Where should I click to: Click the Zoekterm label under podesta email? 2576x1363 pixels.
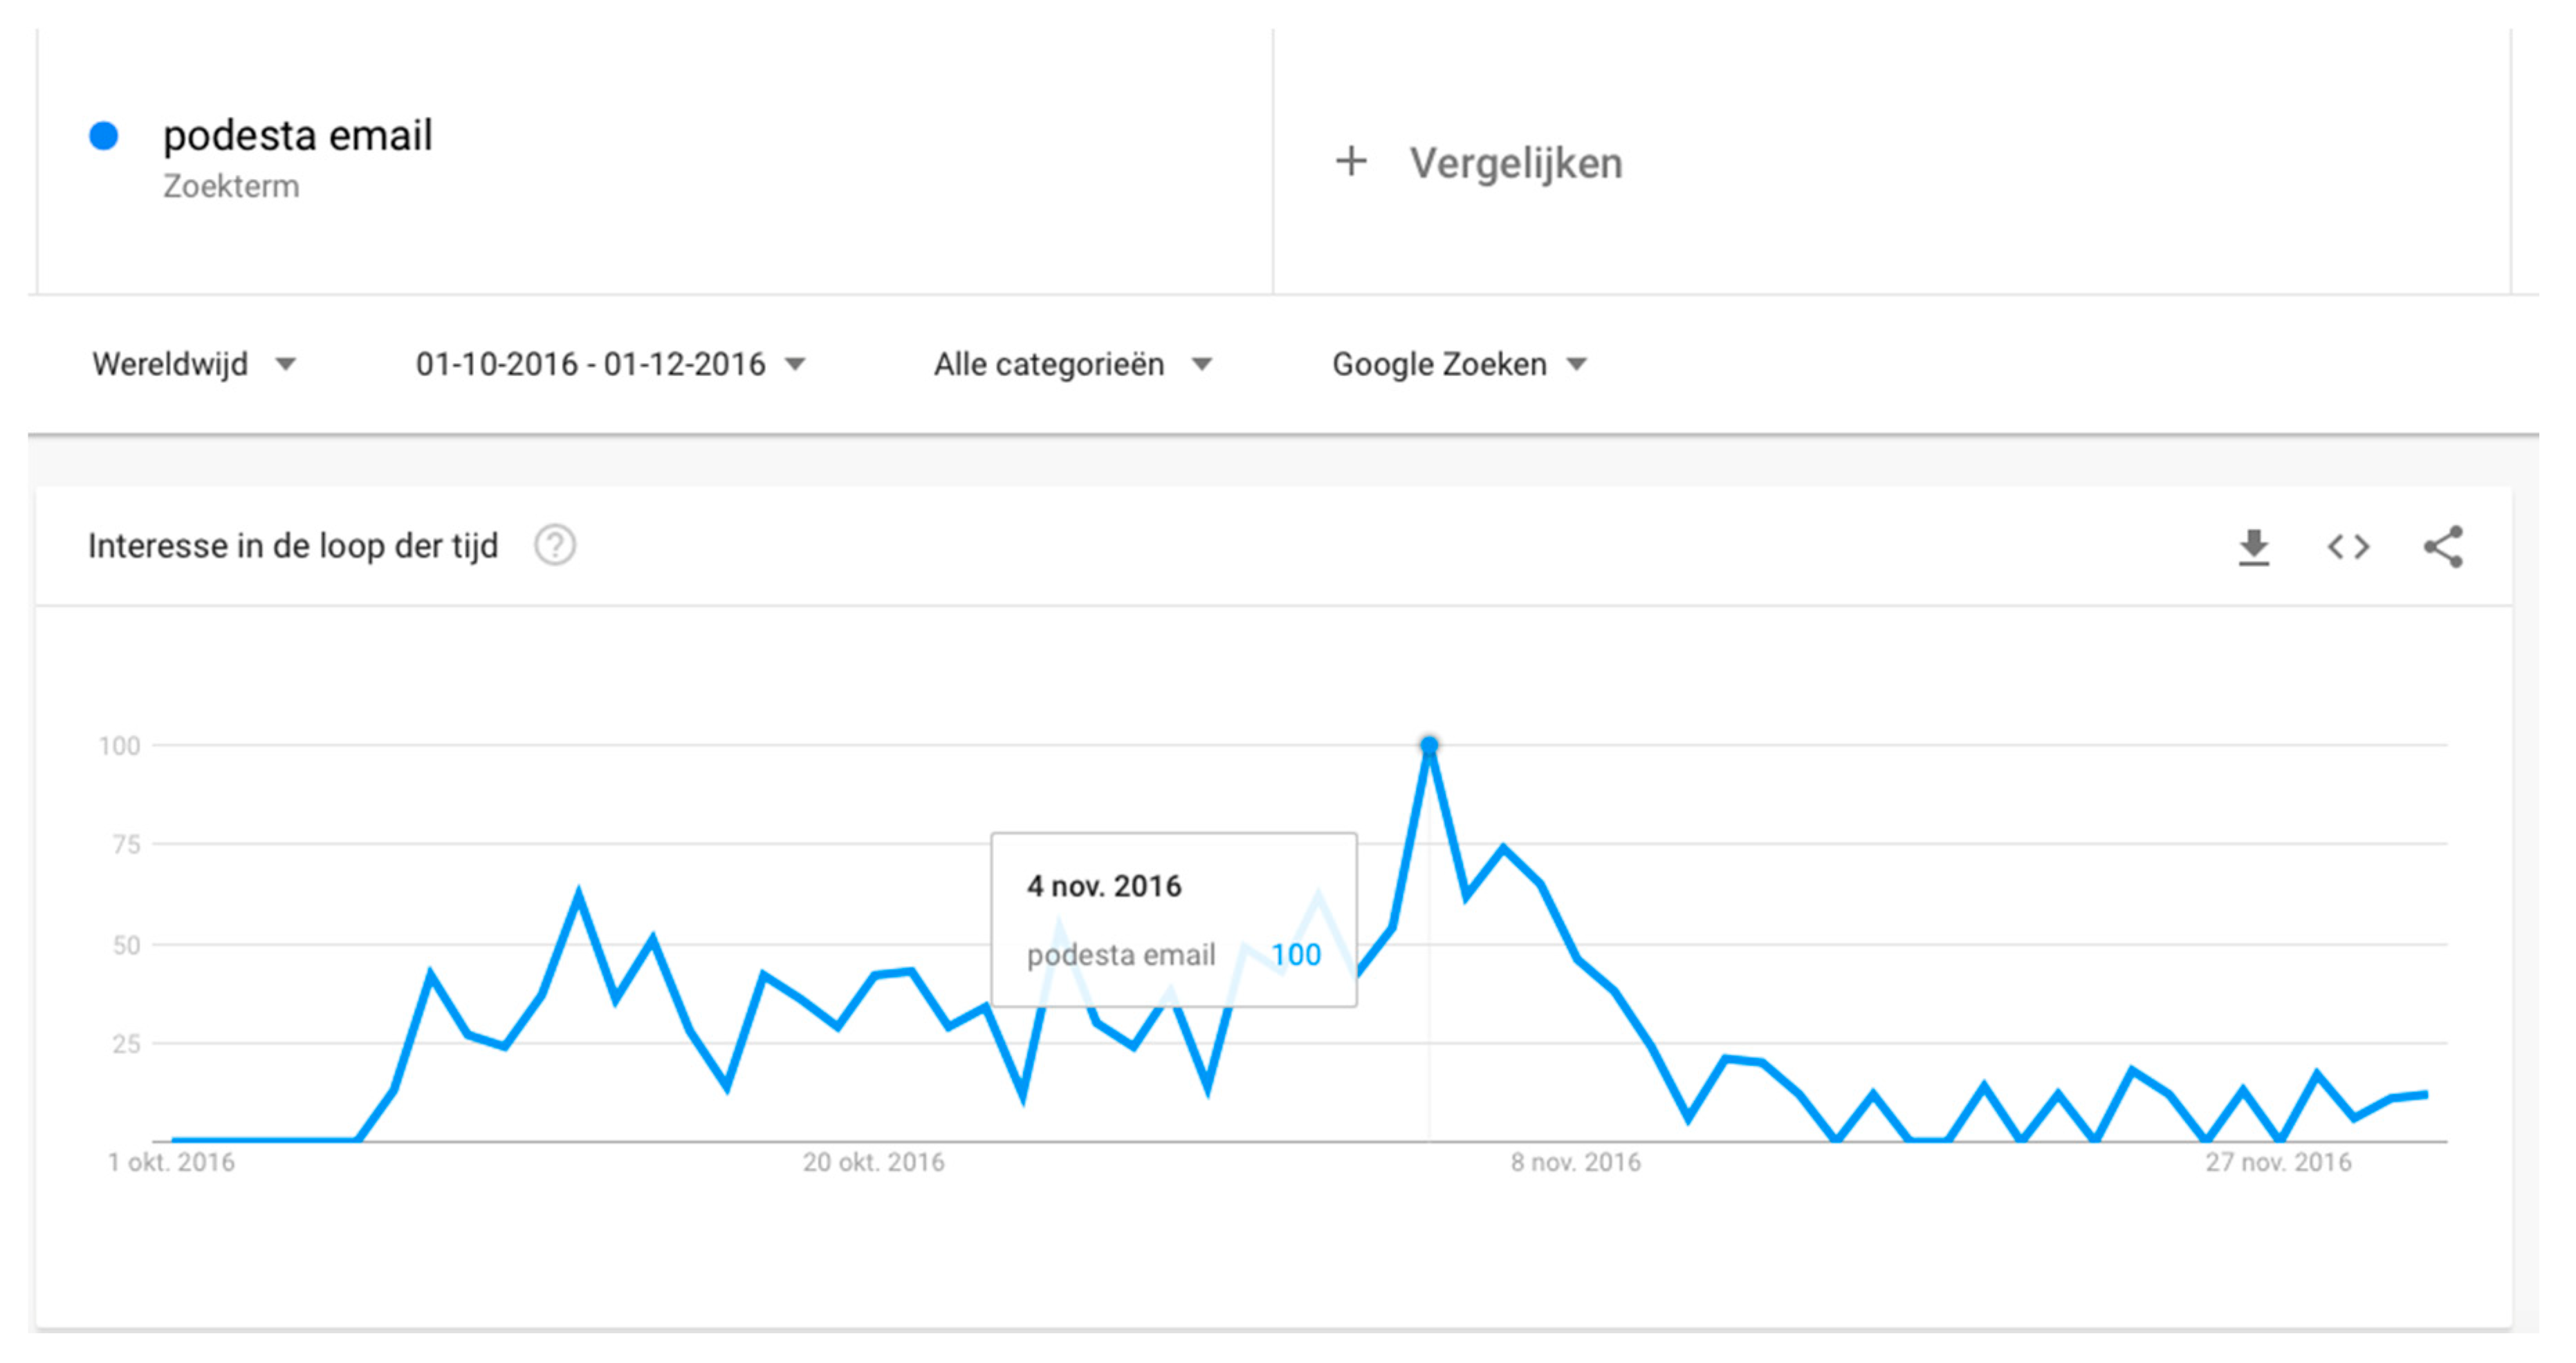tap(231, 187)
